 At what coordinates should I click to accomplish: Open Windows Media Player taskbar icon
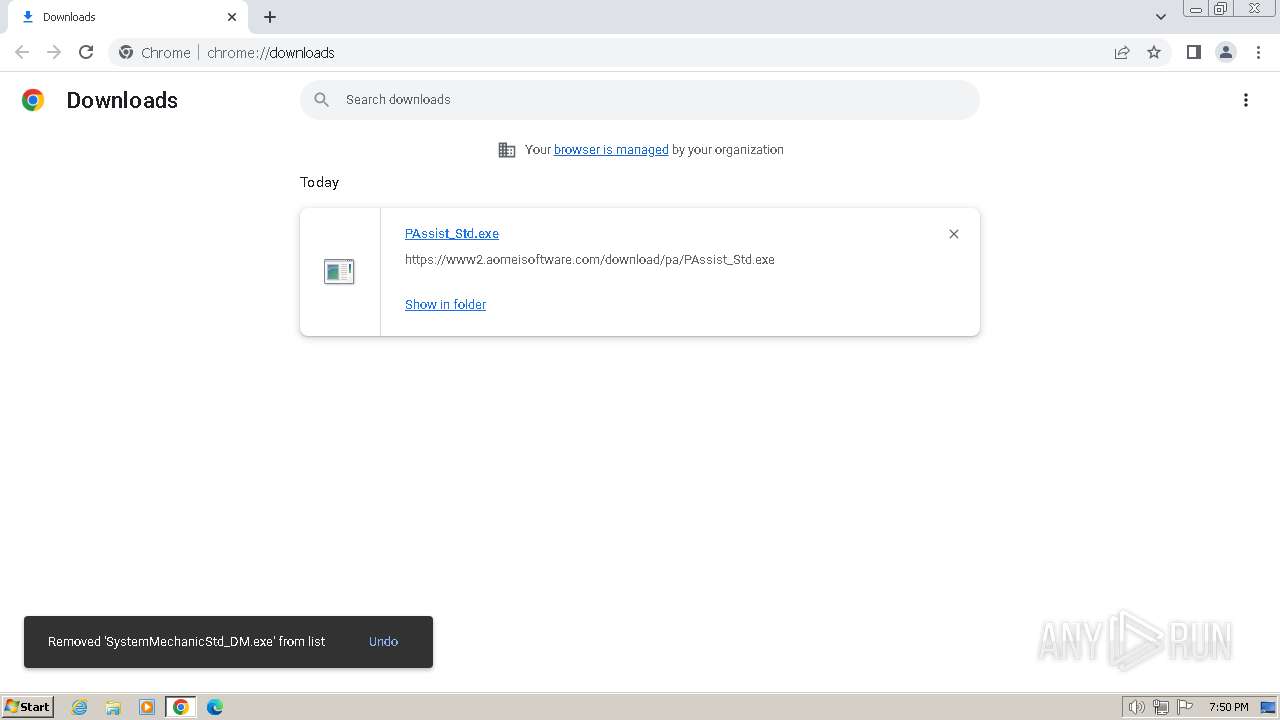(147, 707)
